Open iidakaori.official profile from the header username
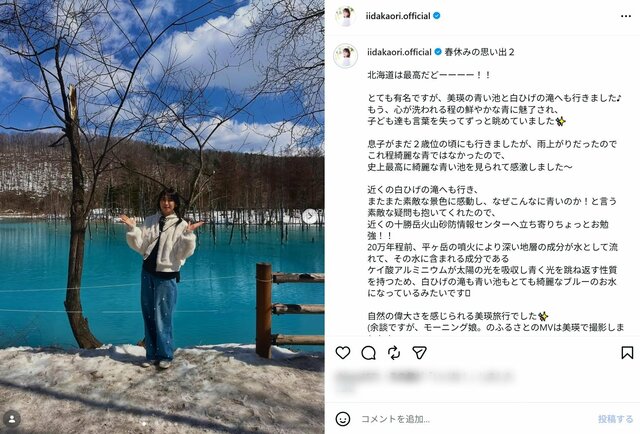 [398, 16]
